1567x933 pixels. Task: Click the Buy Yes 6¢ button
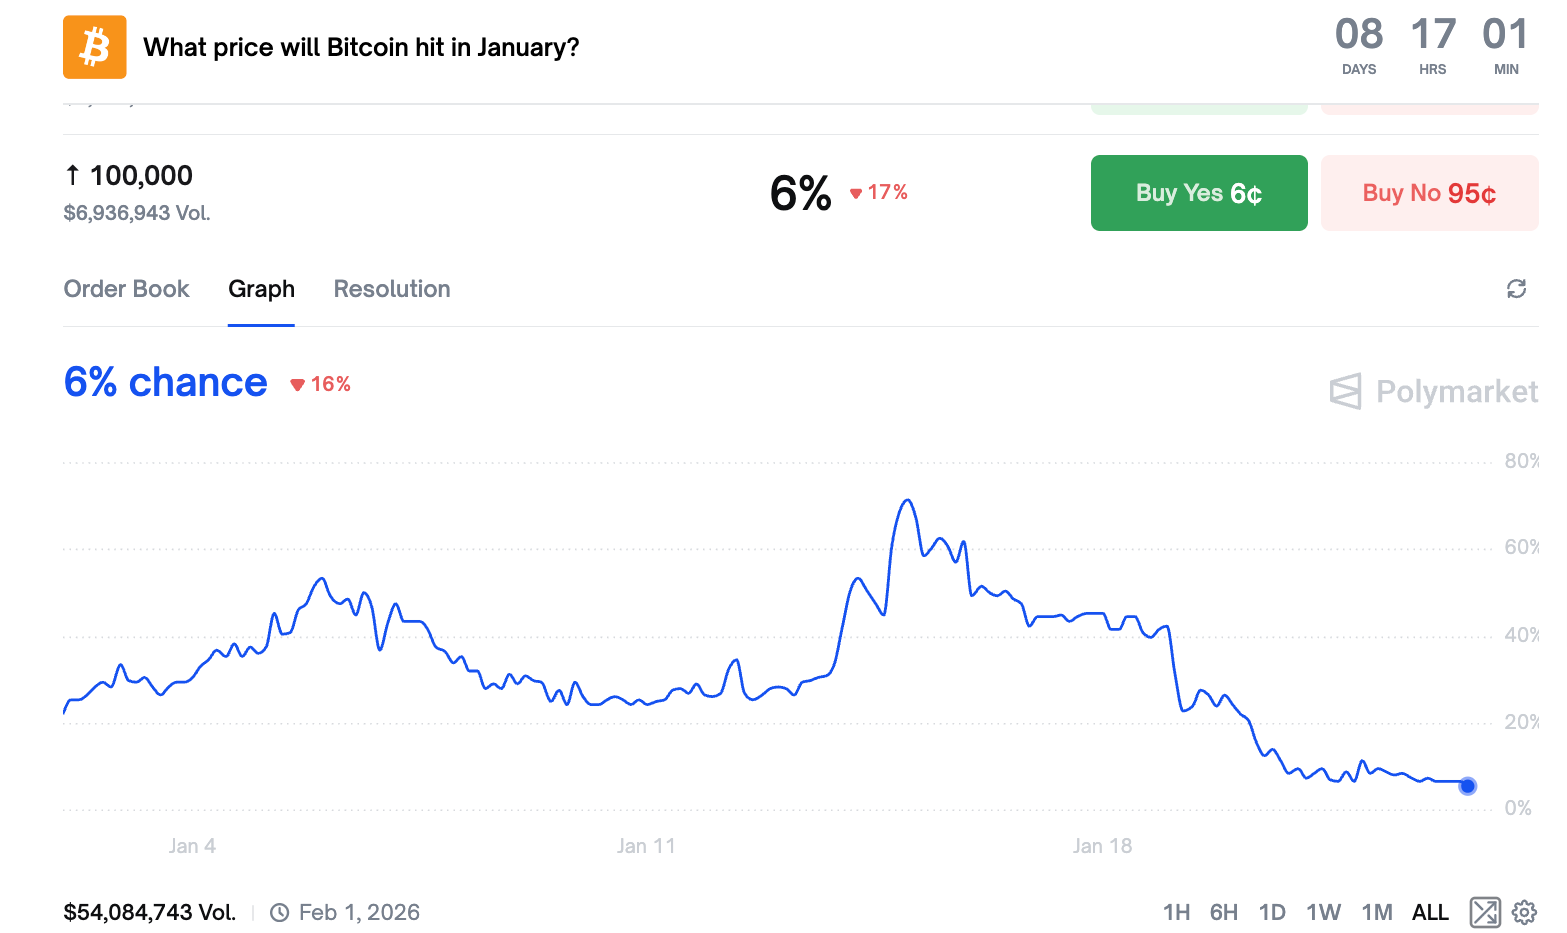[x=1198, y=193]
